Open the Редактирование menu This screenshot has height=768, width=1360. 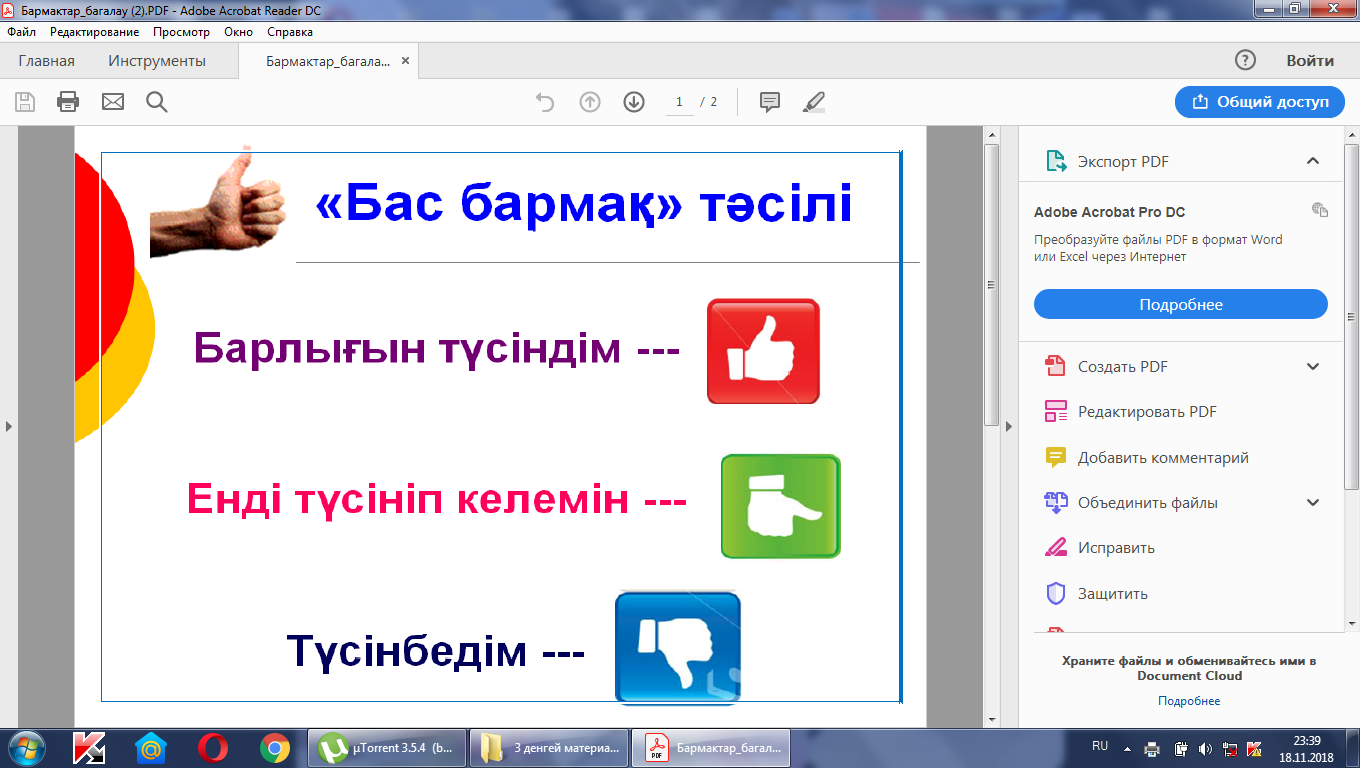[94, 32]
